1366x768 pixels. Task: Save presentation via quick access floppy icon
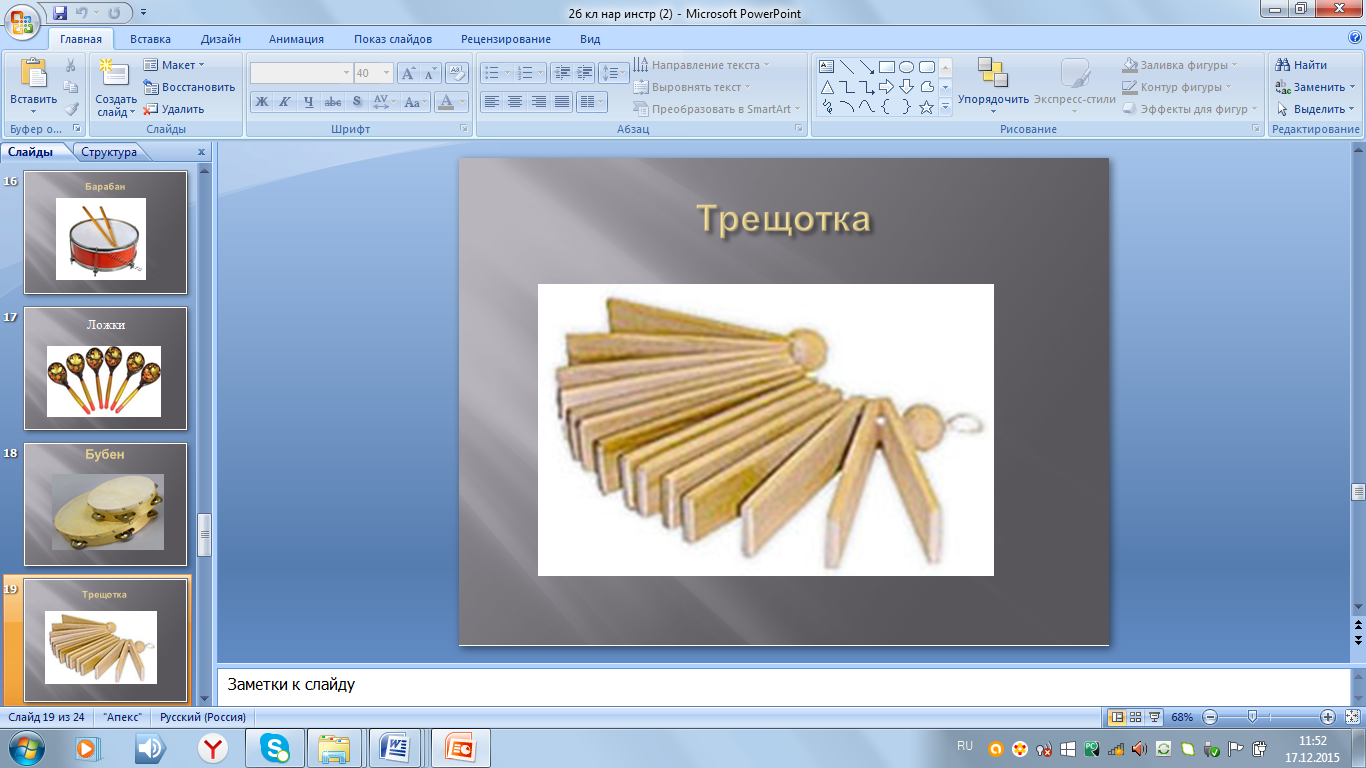coord(60,13)
